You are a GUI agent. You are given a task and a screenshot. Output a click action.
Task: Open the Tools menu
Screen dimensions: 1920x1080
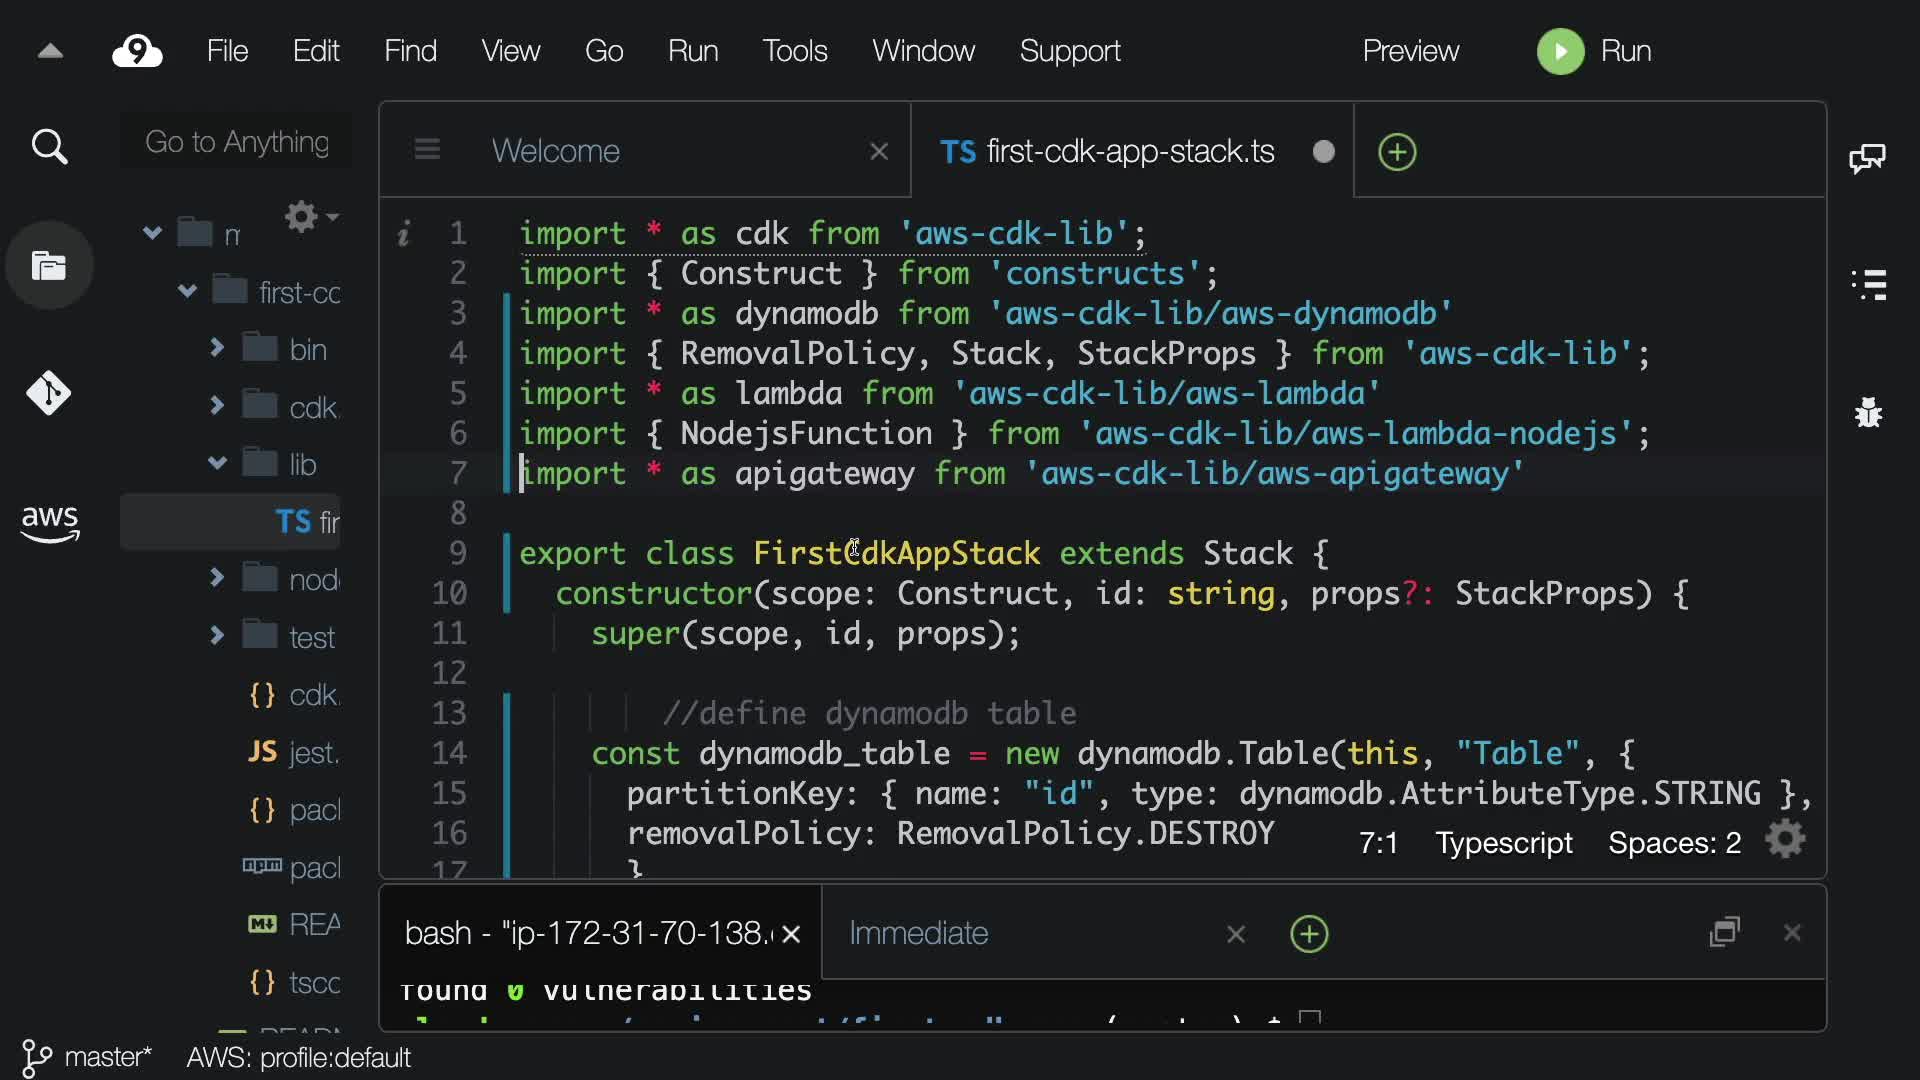coord(794,51)
